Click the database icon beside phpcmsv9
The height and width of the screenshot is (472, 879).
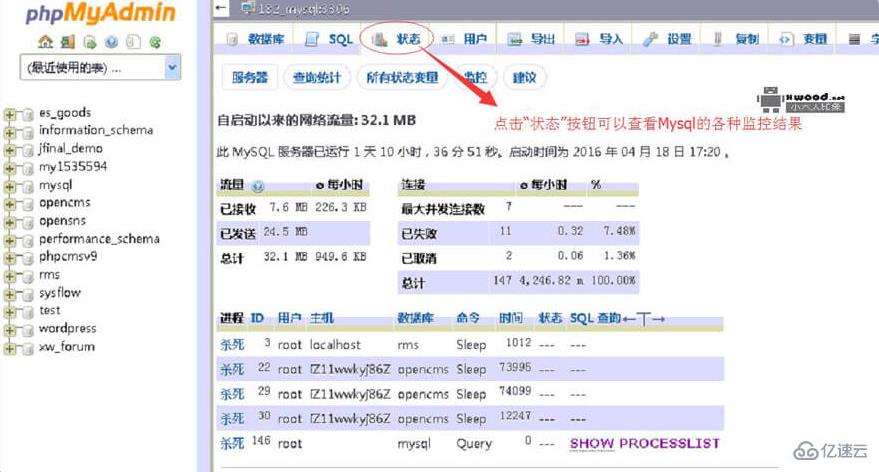(x=27, y=258)
